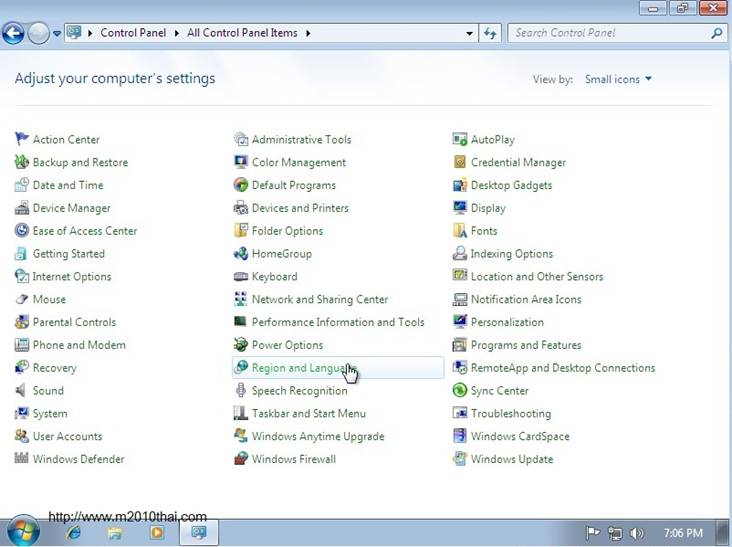Open Personalization link

coord(507,322)
